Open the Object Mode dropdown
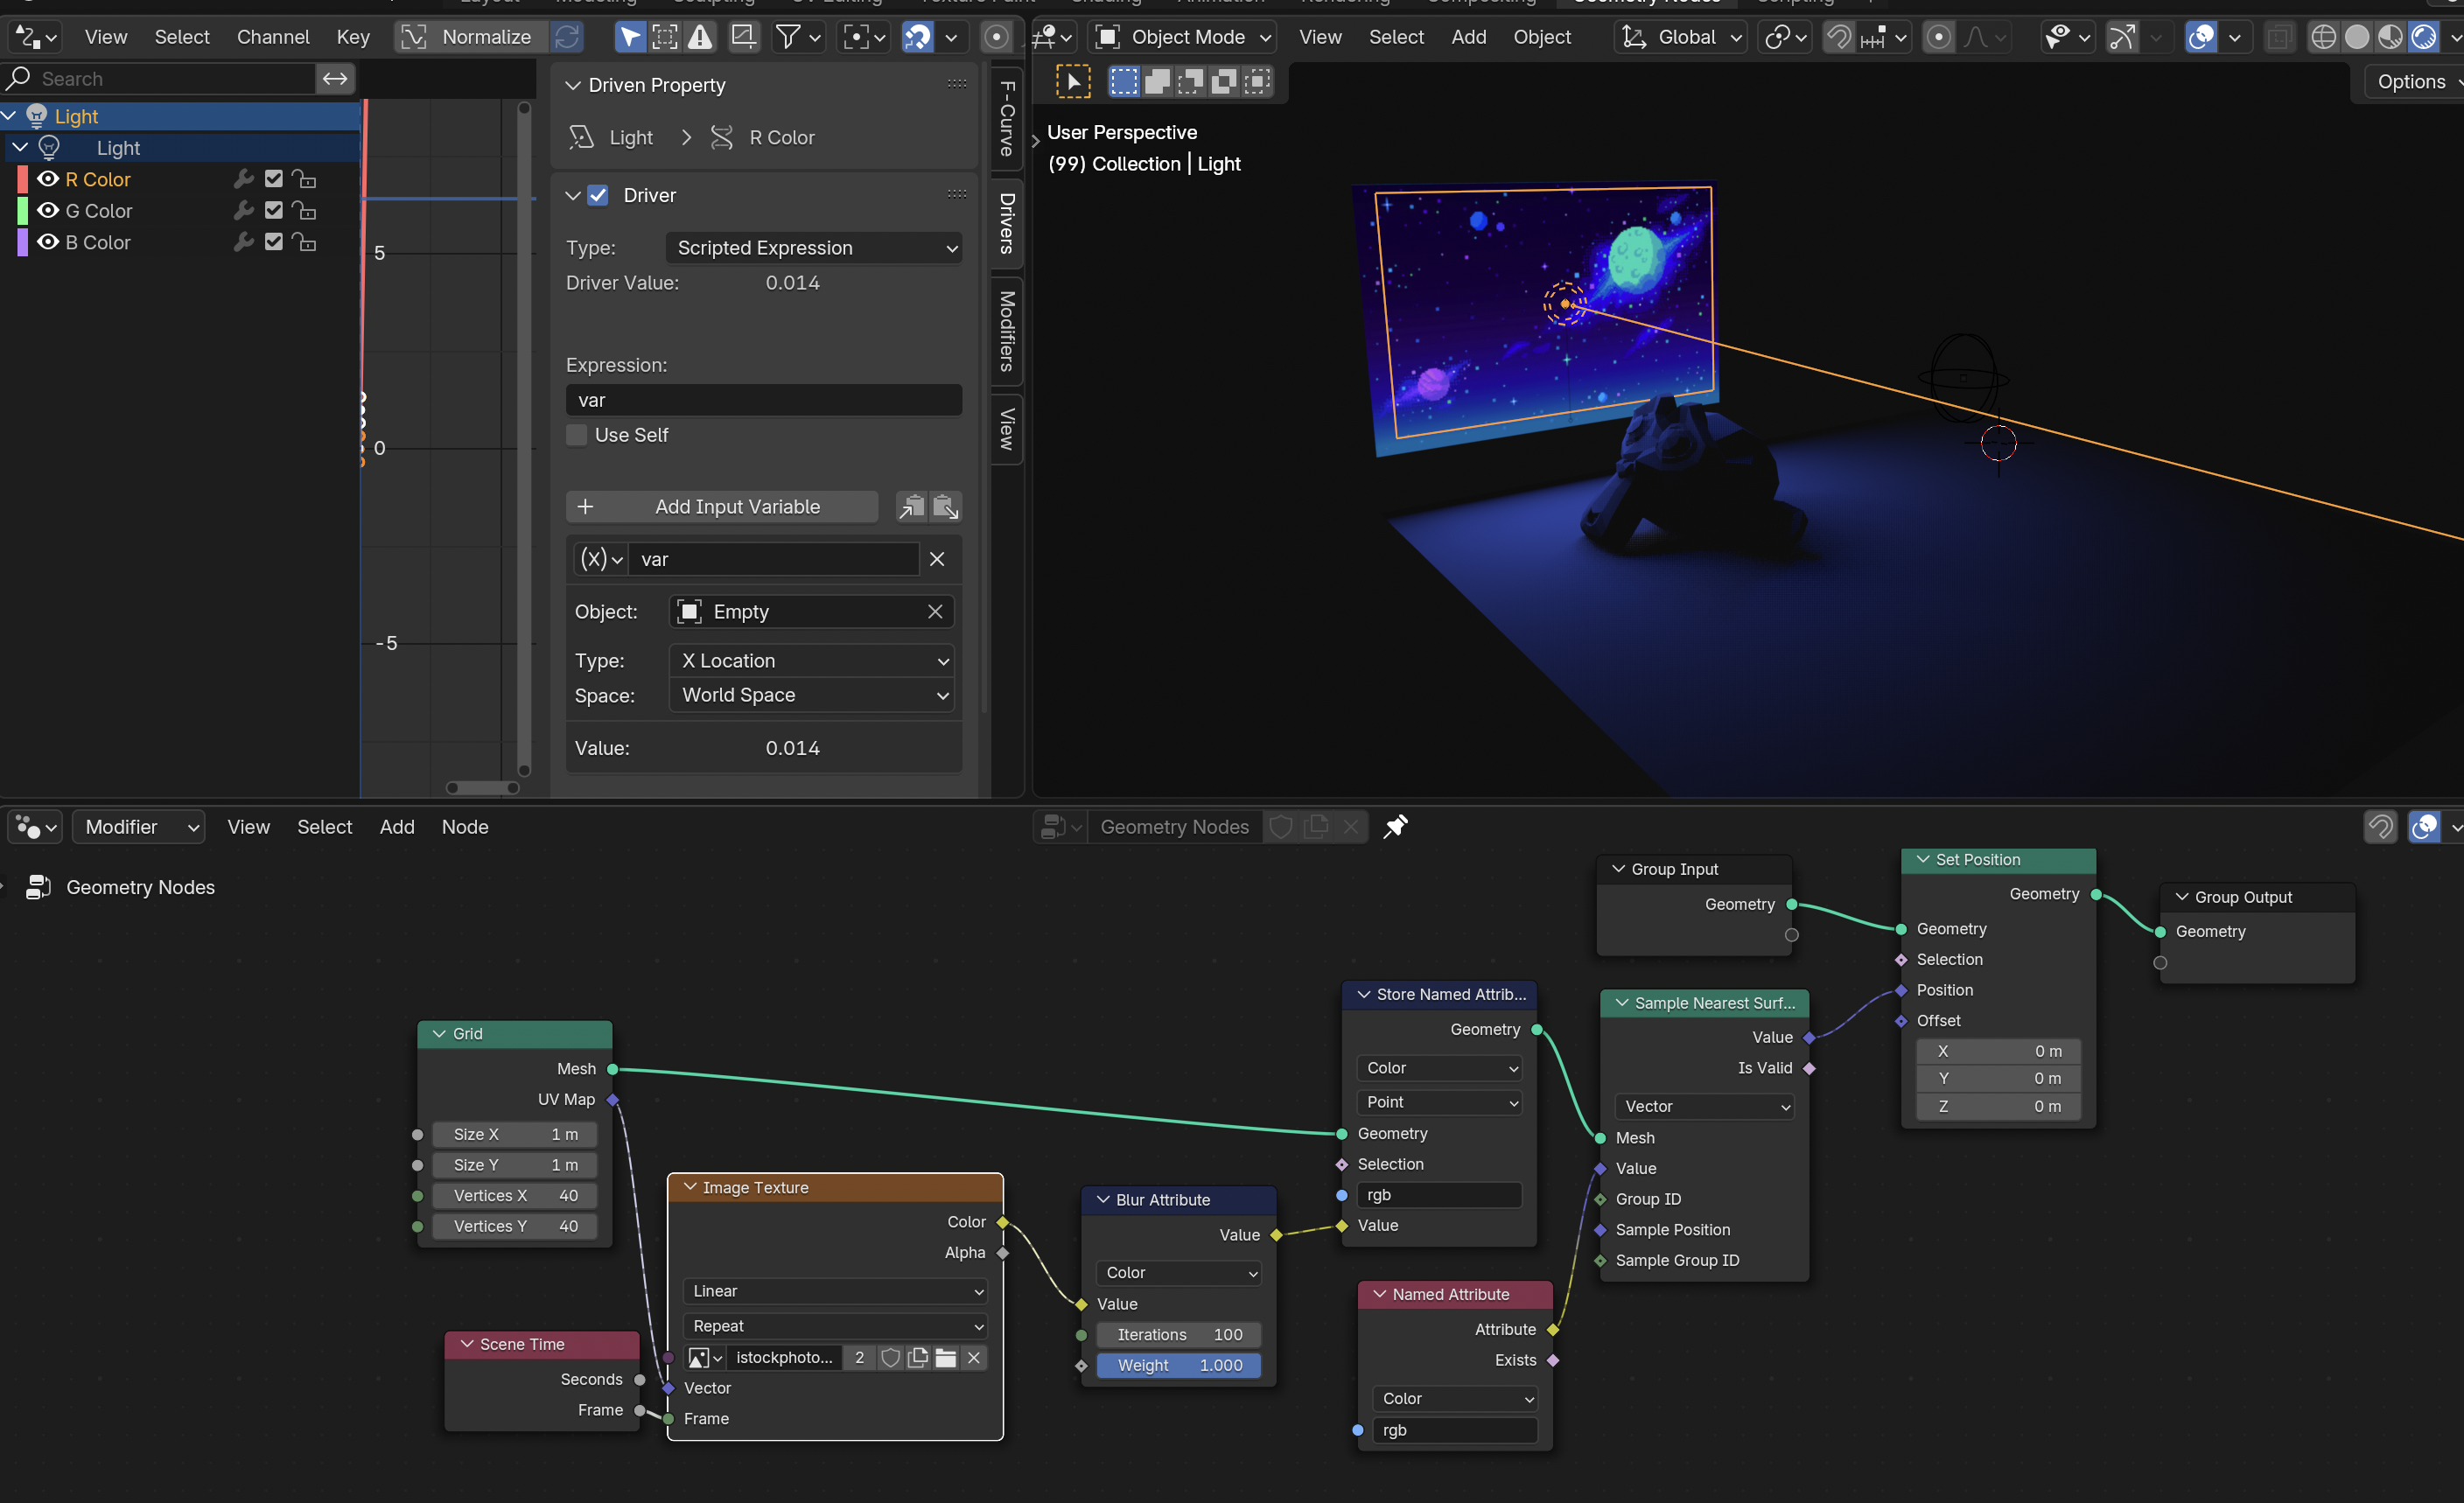 click(1183, 37)
